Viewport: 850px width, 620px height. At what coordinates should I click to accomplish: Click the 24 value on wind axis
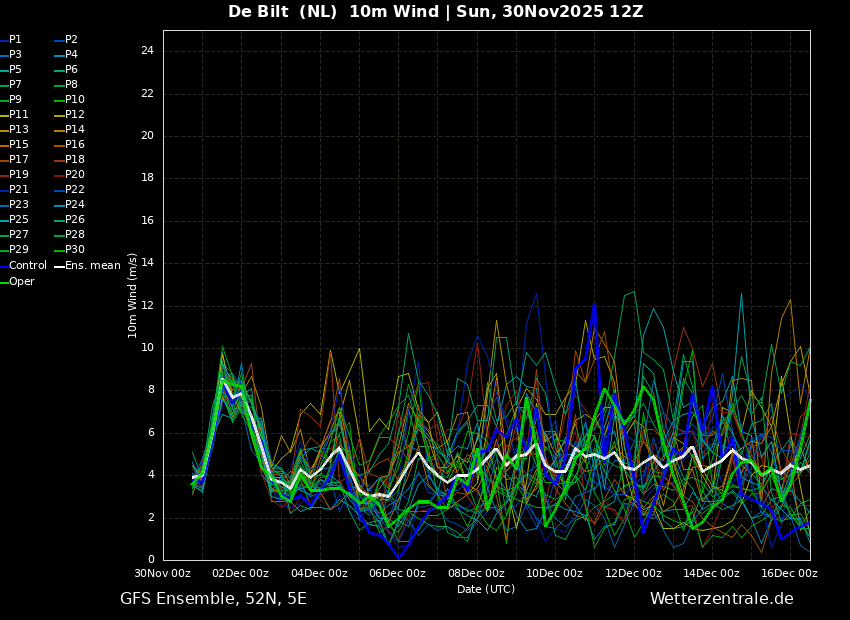(147, 51)
